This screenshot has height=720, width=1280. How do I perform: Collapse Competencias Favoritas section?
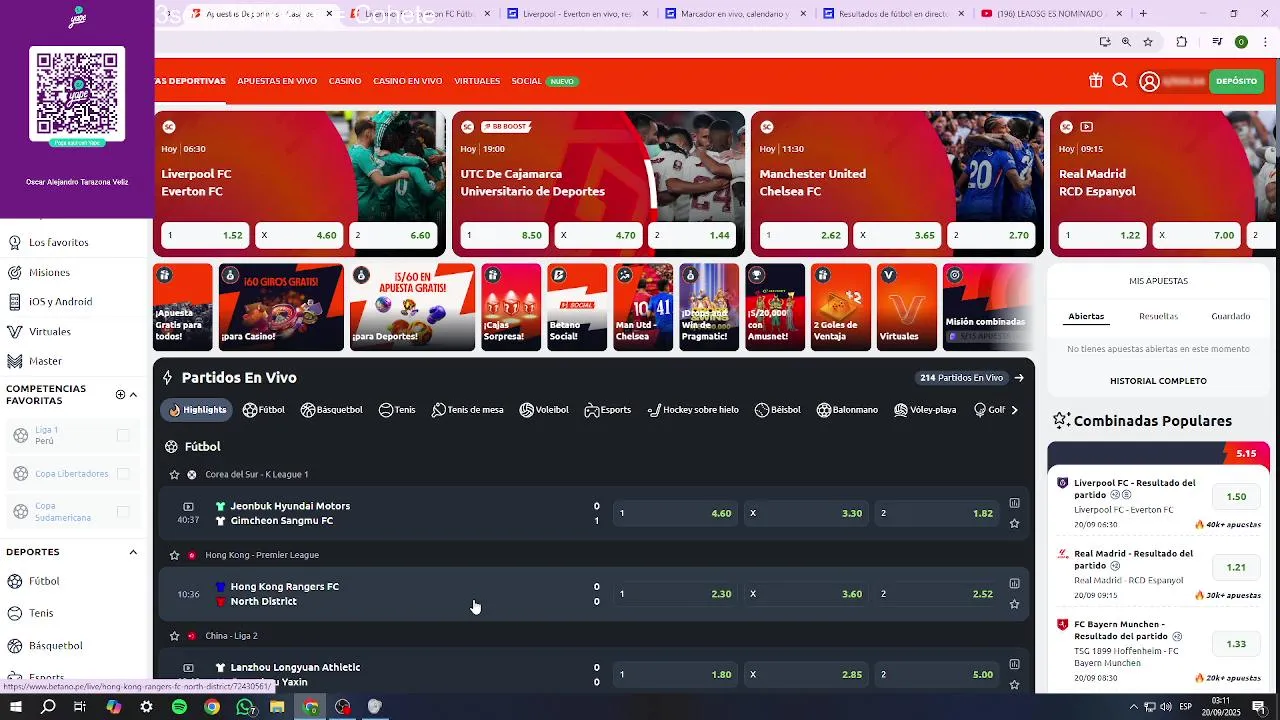pyautogui.click(x=133, y=394)
